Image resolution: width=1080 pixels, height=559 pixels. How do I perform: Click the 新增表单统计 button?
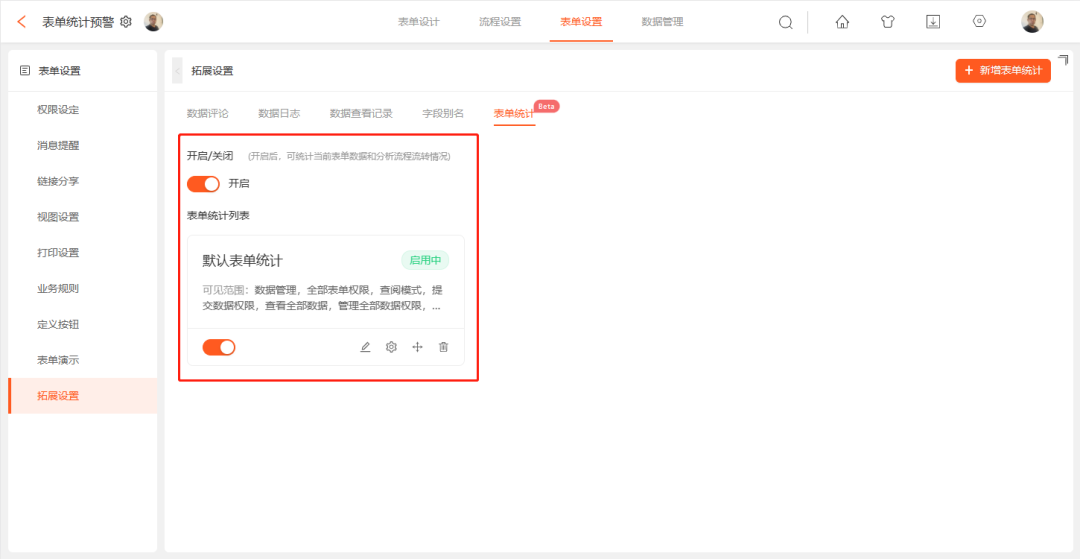(1003, 71)
